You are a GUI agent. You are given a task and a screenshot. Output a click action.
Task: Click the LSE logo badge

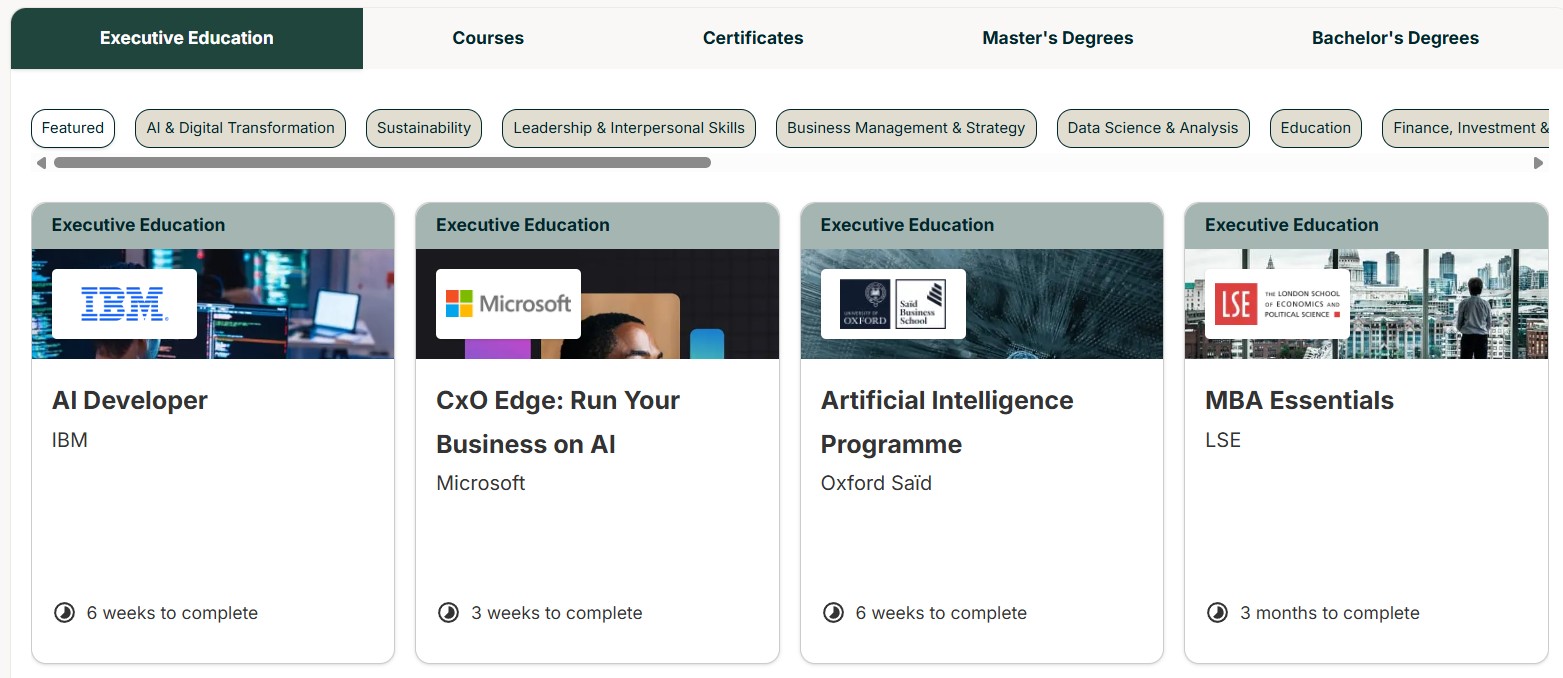pyautogui.click(x=1277, y=304)
